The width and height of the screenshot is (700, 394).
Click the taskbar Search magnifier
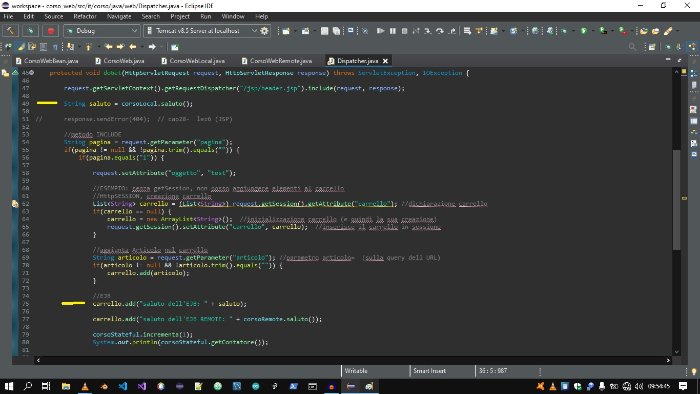[28, 386]
